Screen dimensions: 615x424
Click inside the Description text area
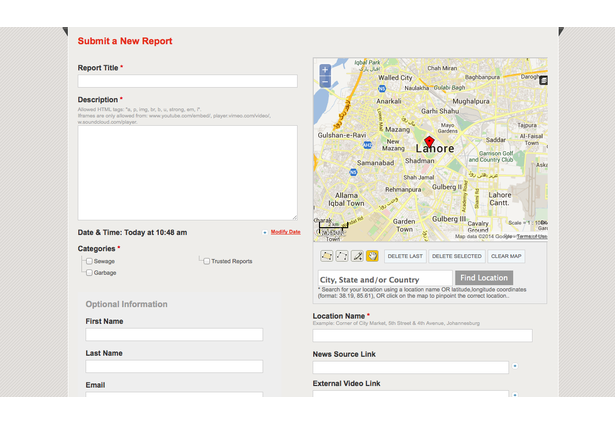coord(187,173)
